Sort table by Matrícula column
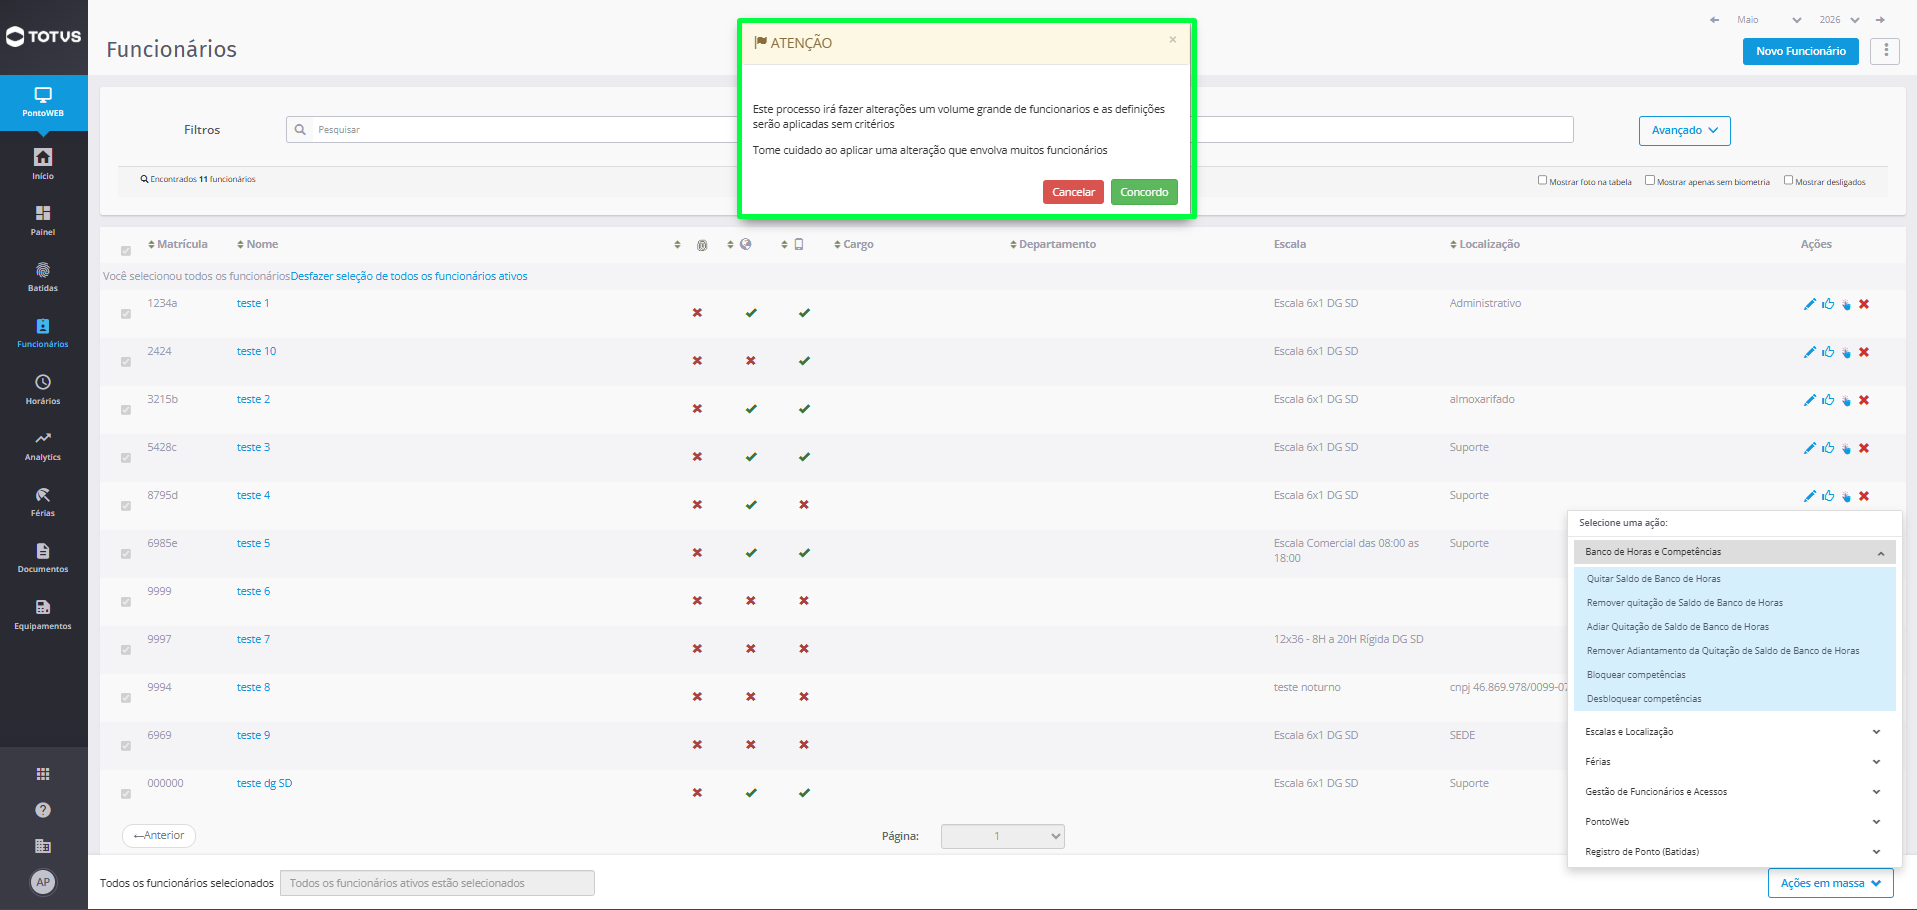Viewport: 1917px width, 910px height. point(178,244)
